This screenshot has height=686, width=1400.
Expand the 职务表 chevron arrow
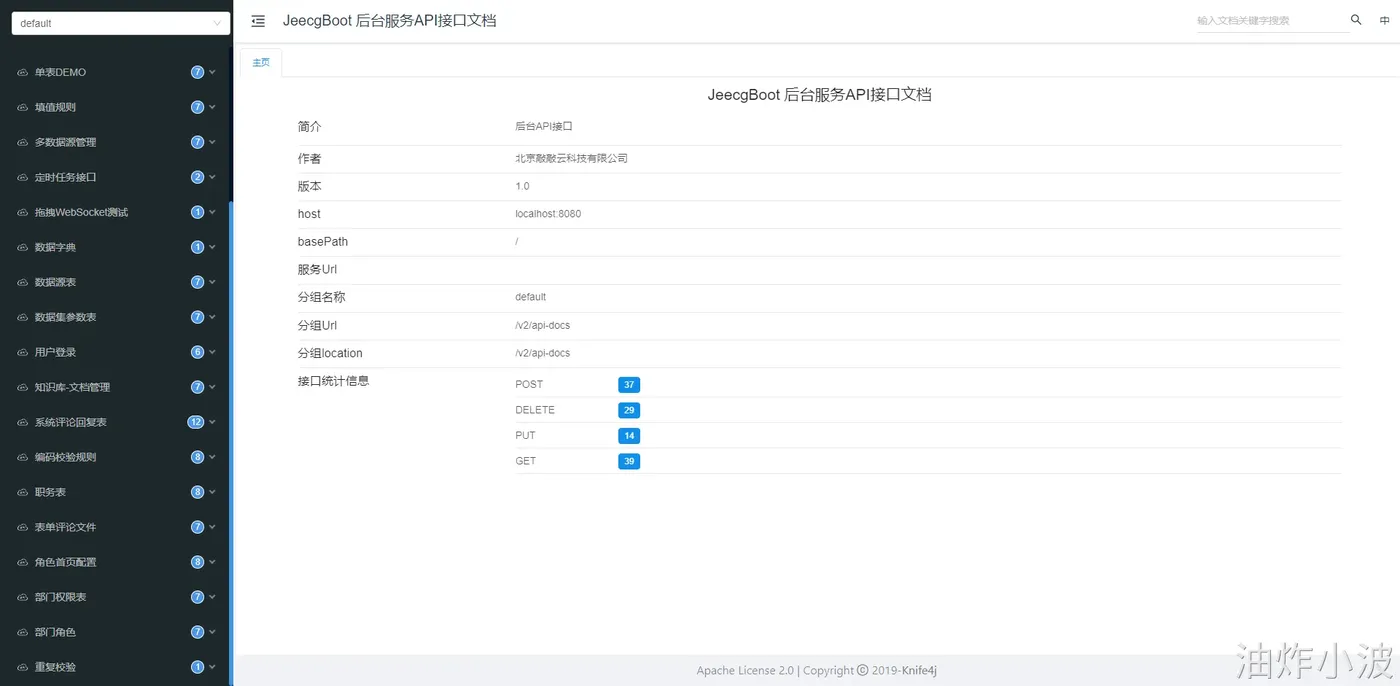click(212, 492)
